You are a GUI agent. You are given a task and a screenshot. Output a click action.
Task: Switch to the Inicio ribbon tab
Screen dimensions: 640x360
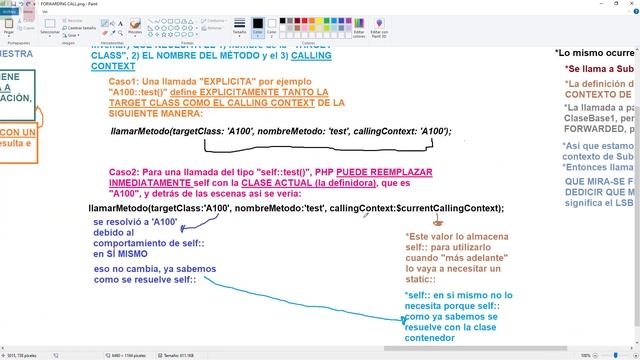(28, 11)
